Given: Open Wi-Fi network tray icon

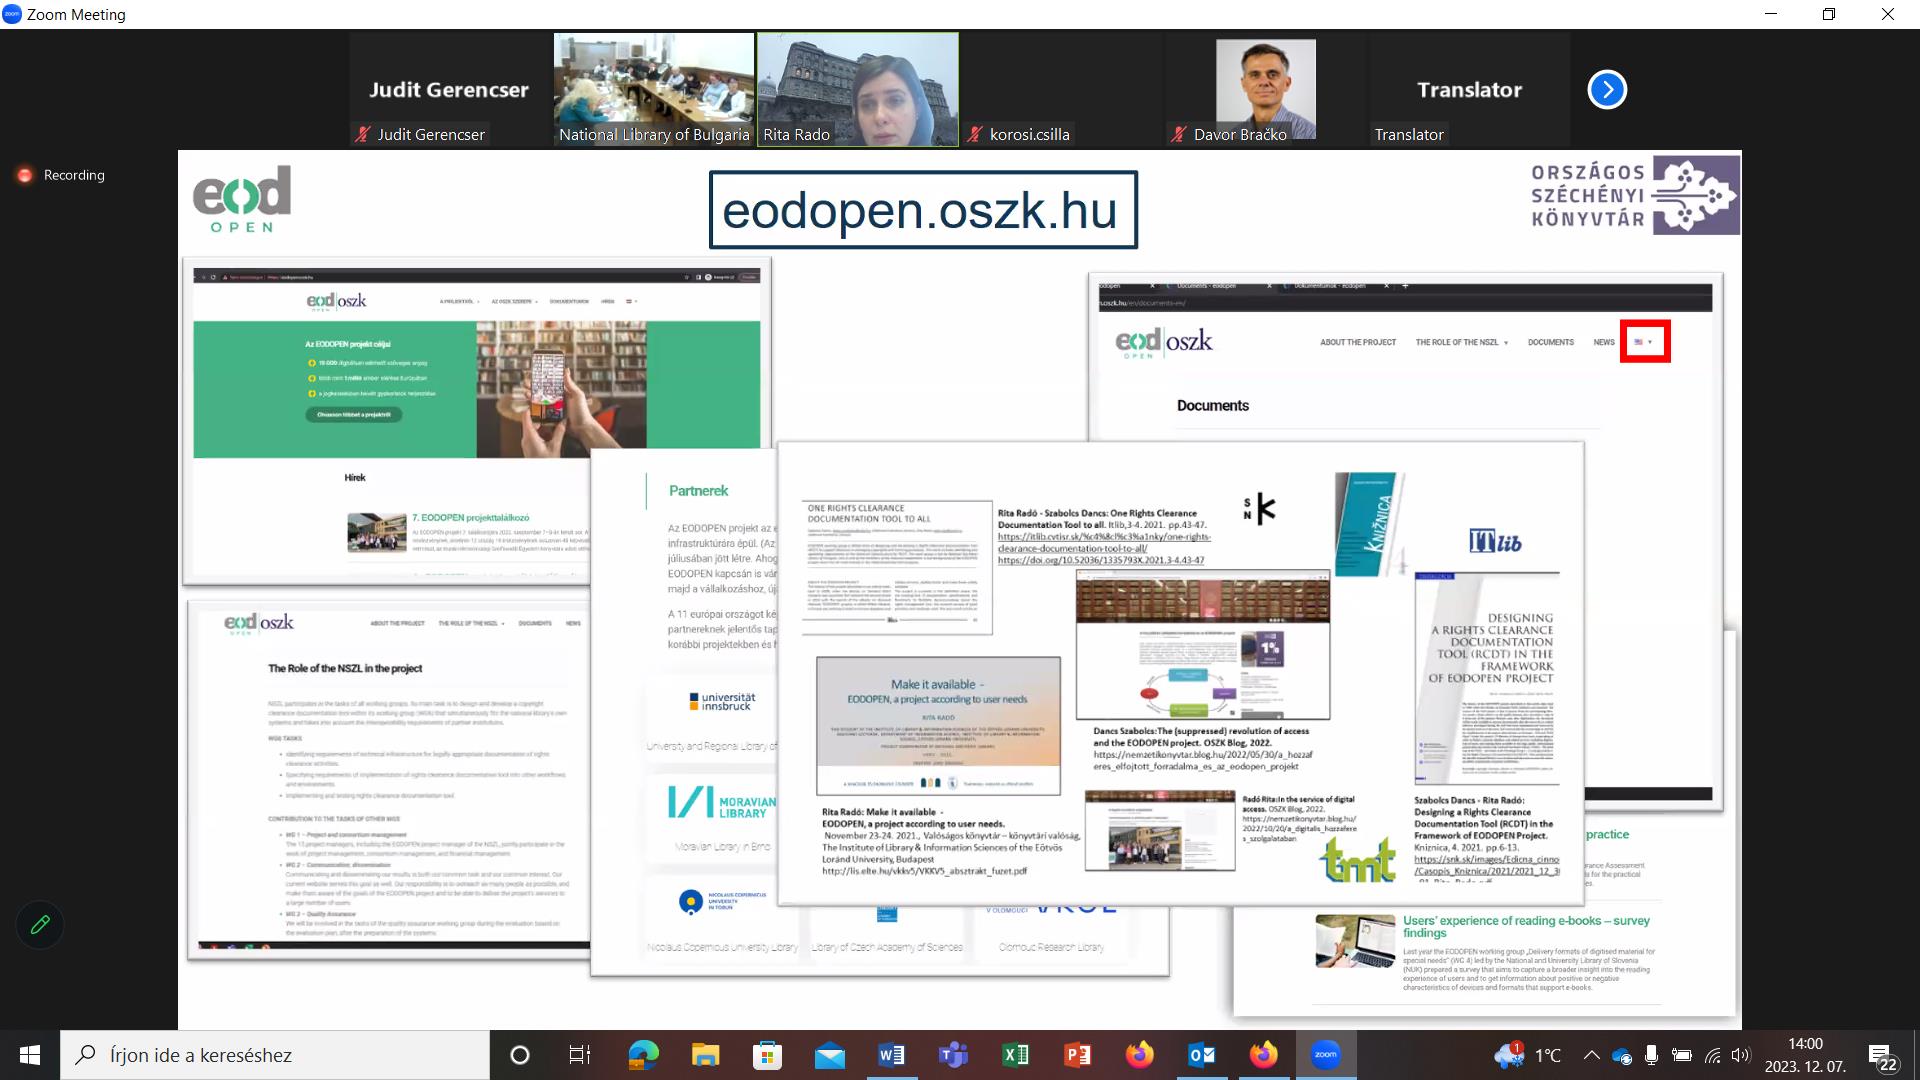Looking at the screenshot, I should [1712, 1055].
